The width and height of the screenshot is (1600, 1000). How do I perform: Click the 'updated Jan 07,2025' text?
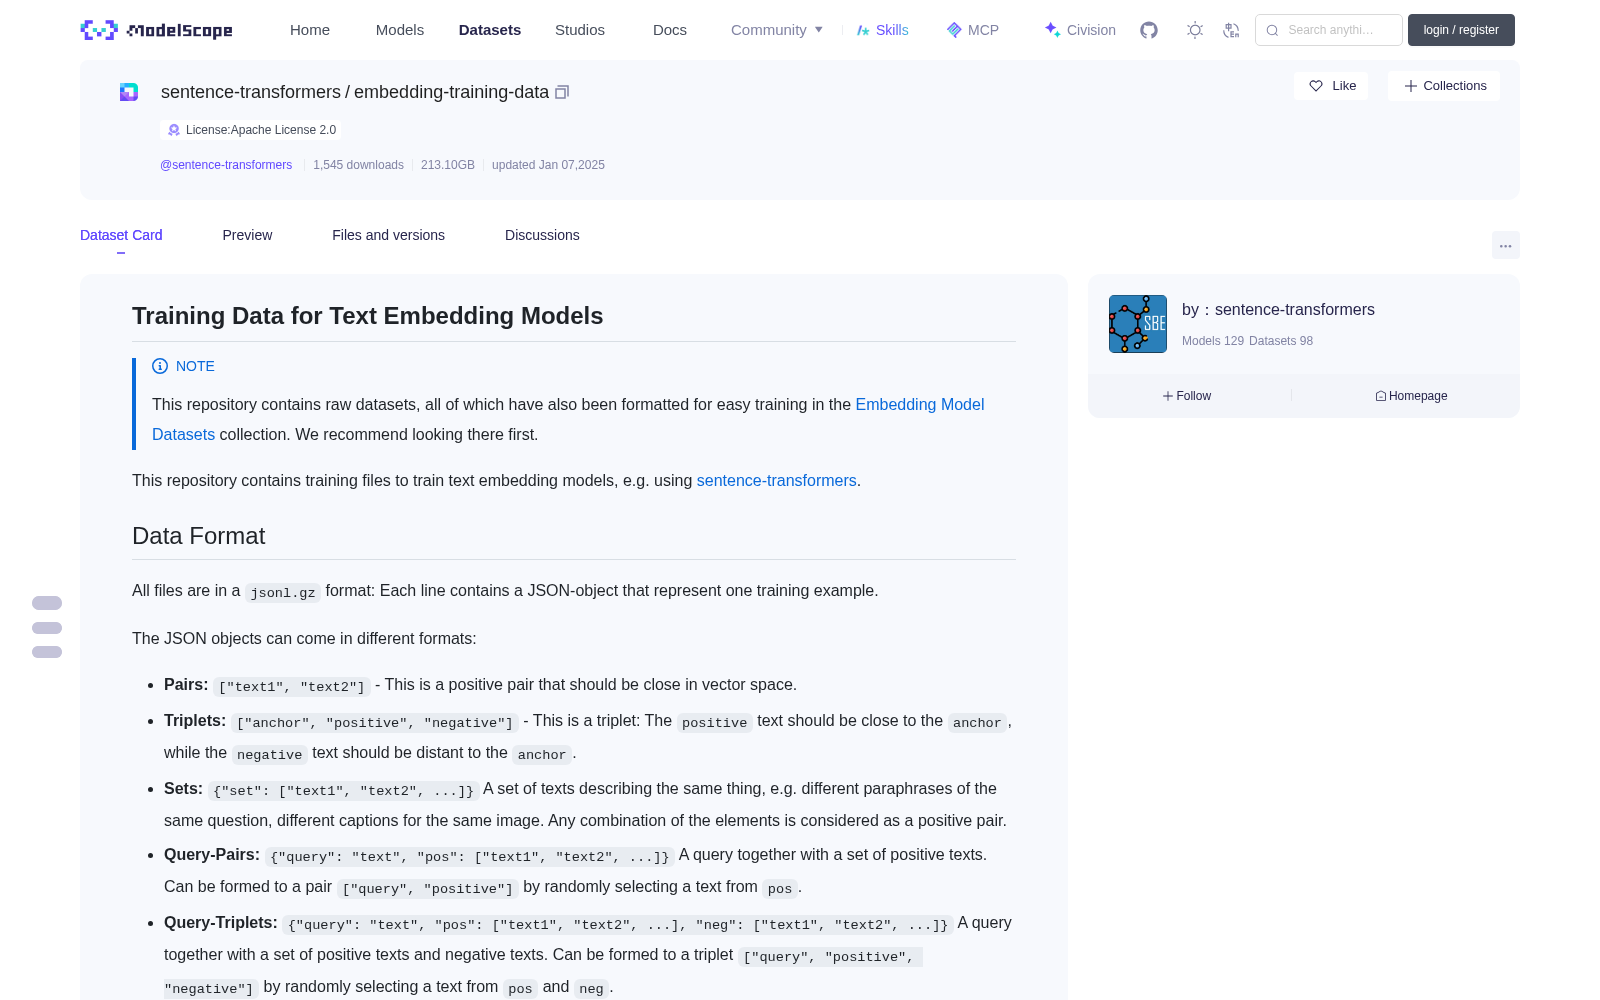pyautogui.click(x=548, y=165)
